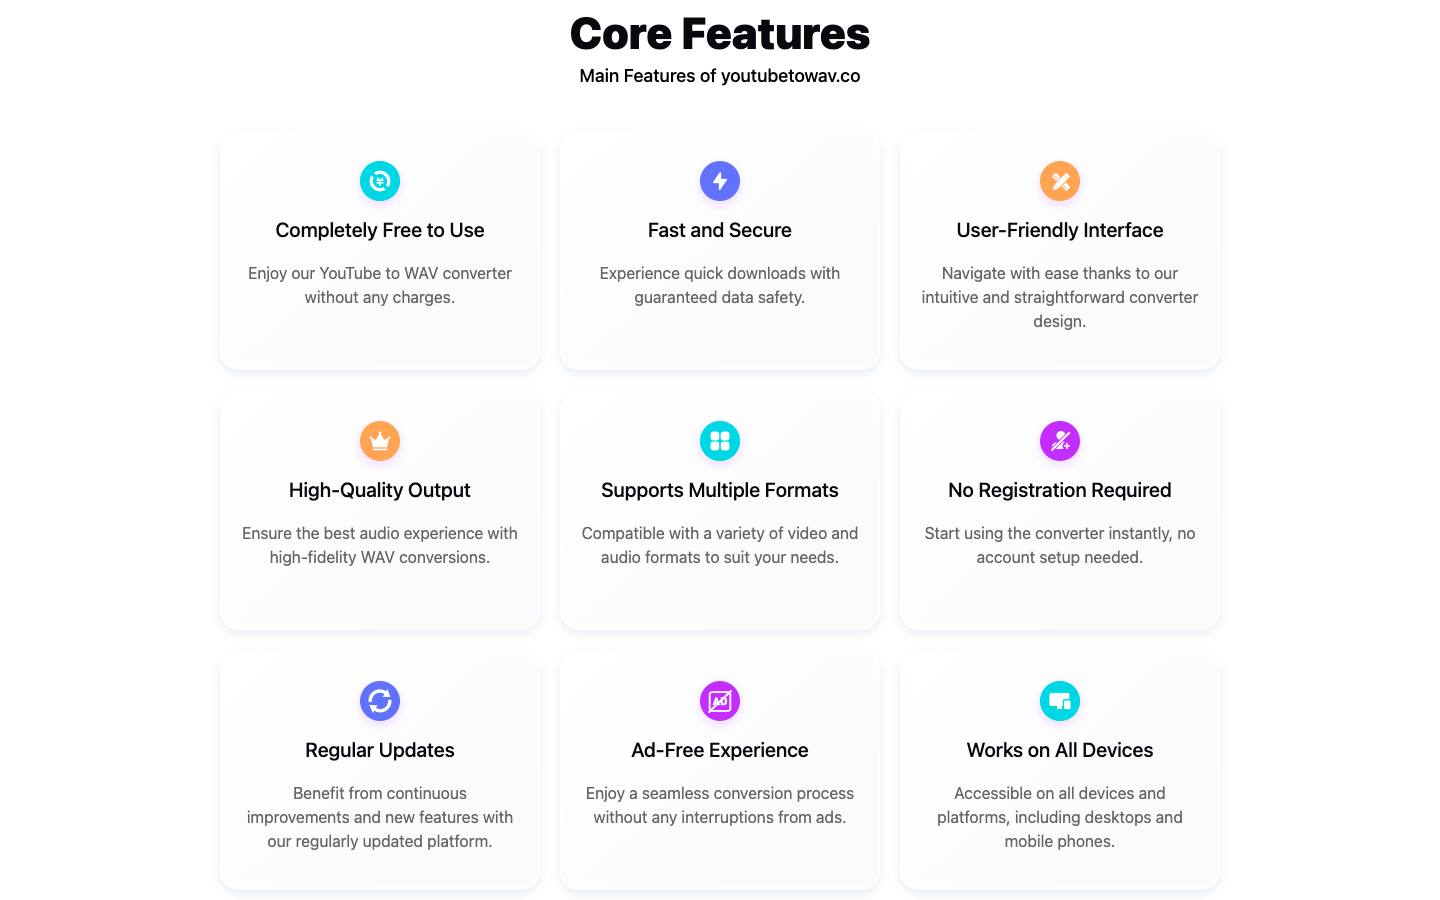Click the teal devices icon

(1060, 701)
